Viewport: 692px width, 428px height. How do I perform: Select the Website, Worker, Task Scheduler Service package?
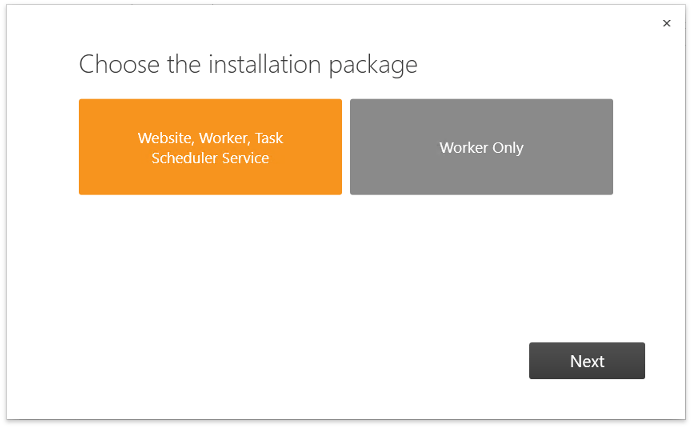[x=210, y=147]
